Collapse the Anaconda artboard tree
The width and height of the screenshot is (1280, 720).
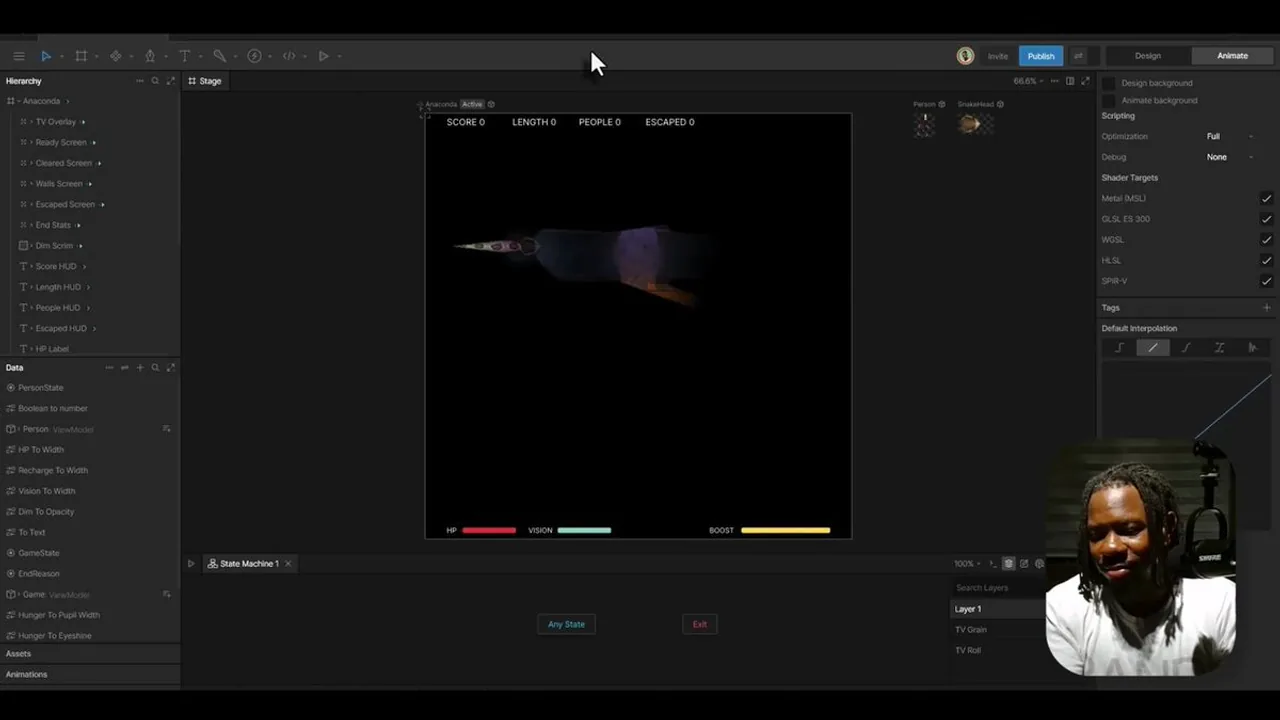click(x=19, y=101)
